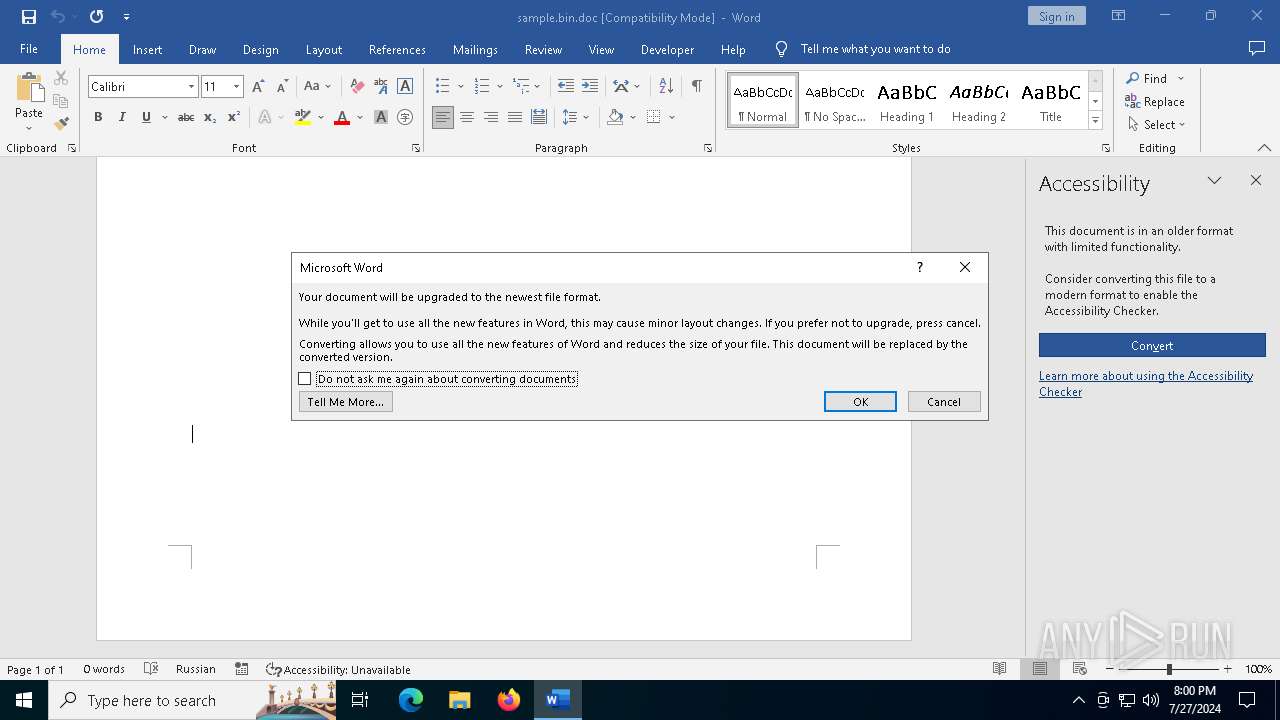Expand the Numbering list dropdown
The height and width of the screenshot is (720, 1280).
(499, 87)
